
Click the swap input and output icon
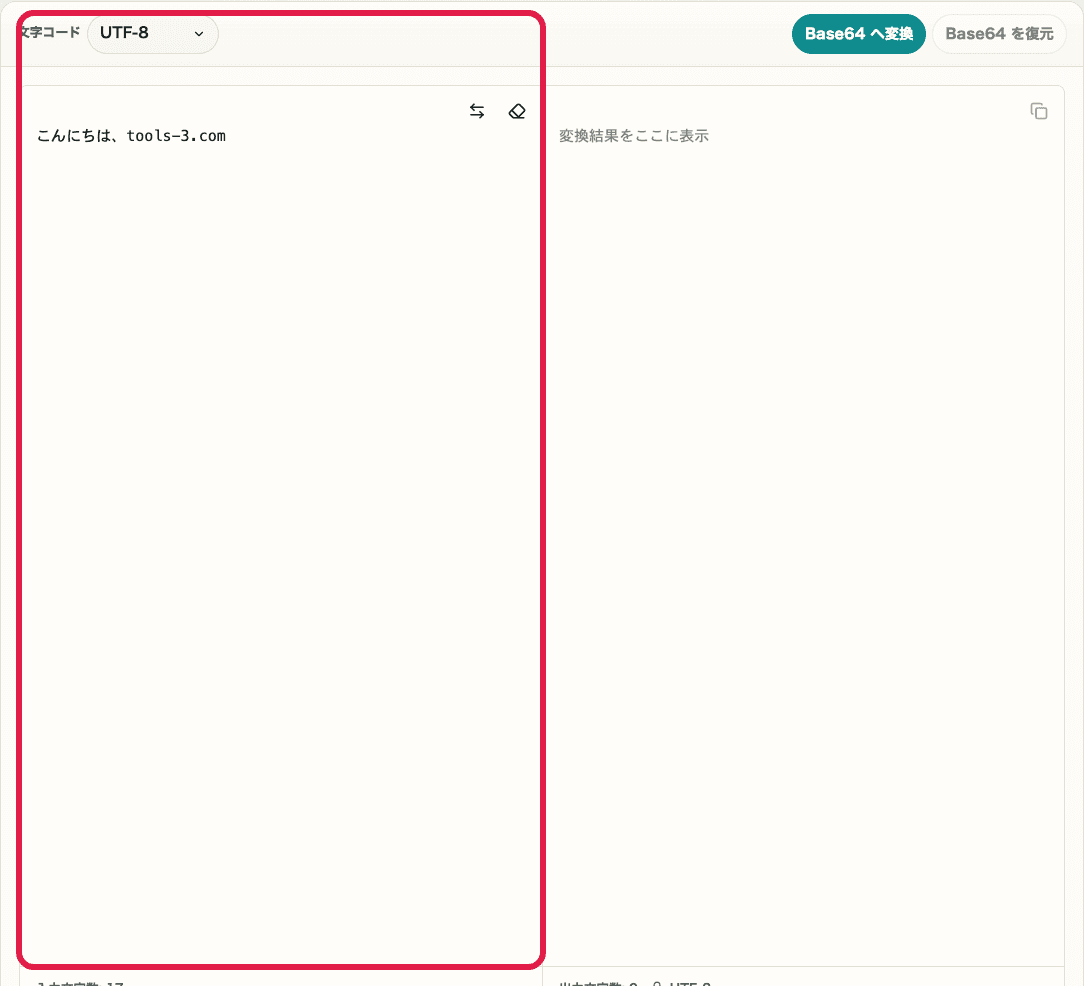477,112
